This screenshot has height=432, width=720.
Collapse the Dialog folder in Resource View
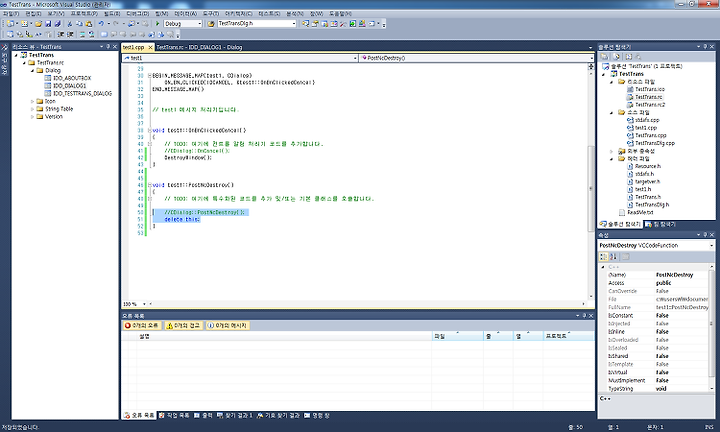[x=32, y=71]
